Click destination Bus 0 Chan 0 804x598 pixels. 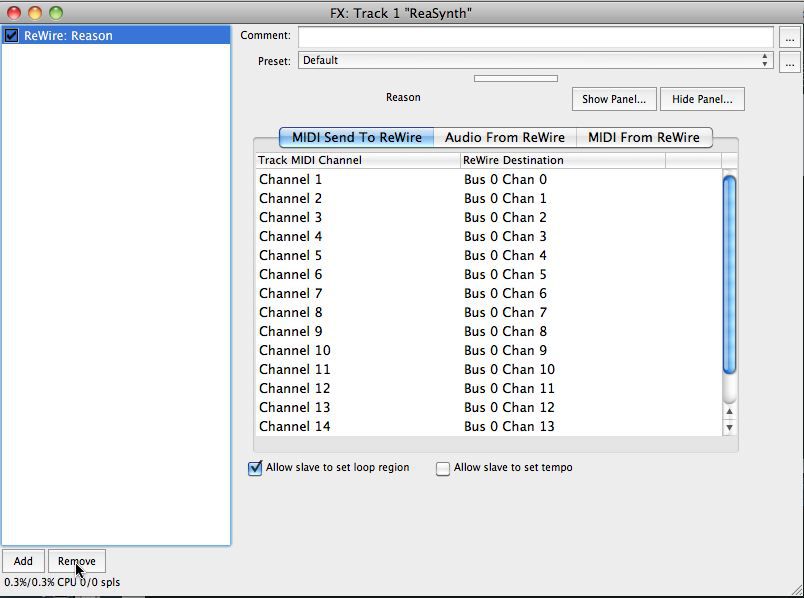[506, 180]
